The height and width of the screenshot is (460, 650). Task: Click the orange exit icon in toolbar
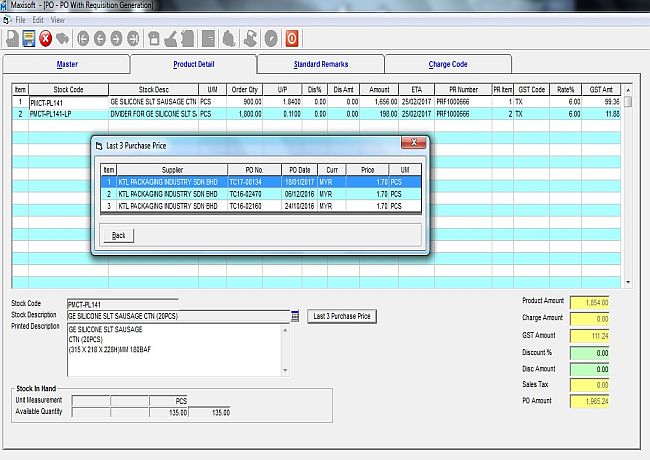coord(292,39)
